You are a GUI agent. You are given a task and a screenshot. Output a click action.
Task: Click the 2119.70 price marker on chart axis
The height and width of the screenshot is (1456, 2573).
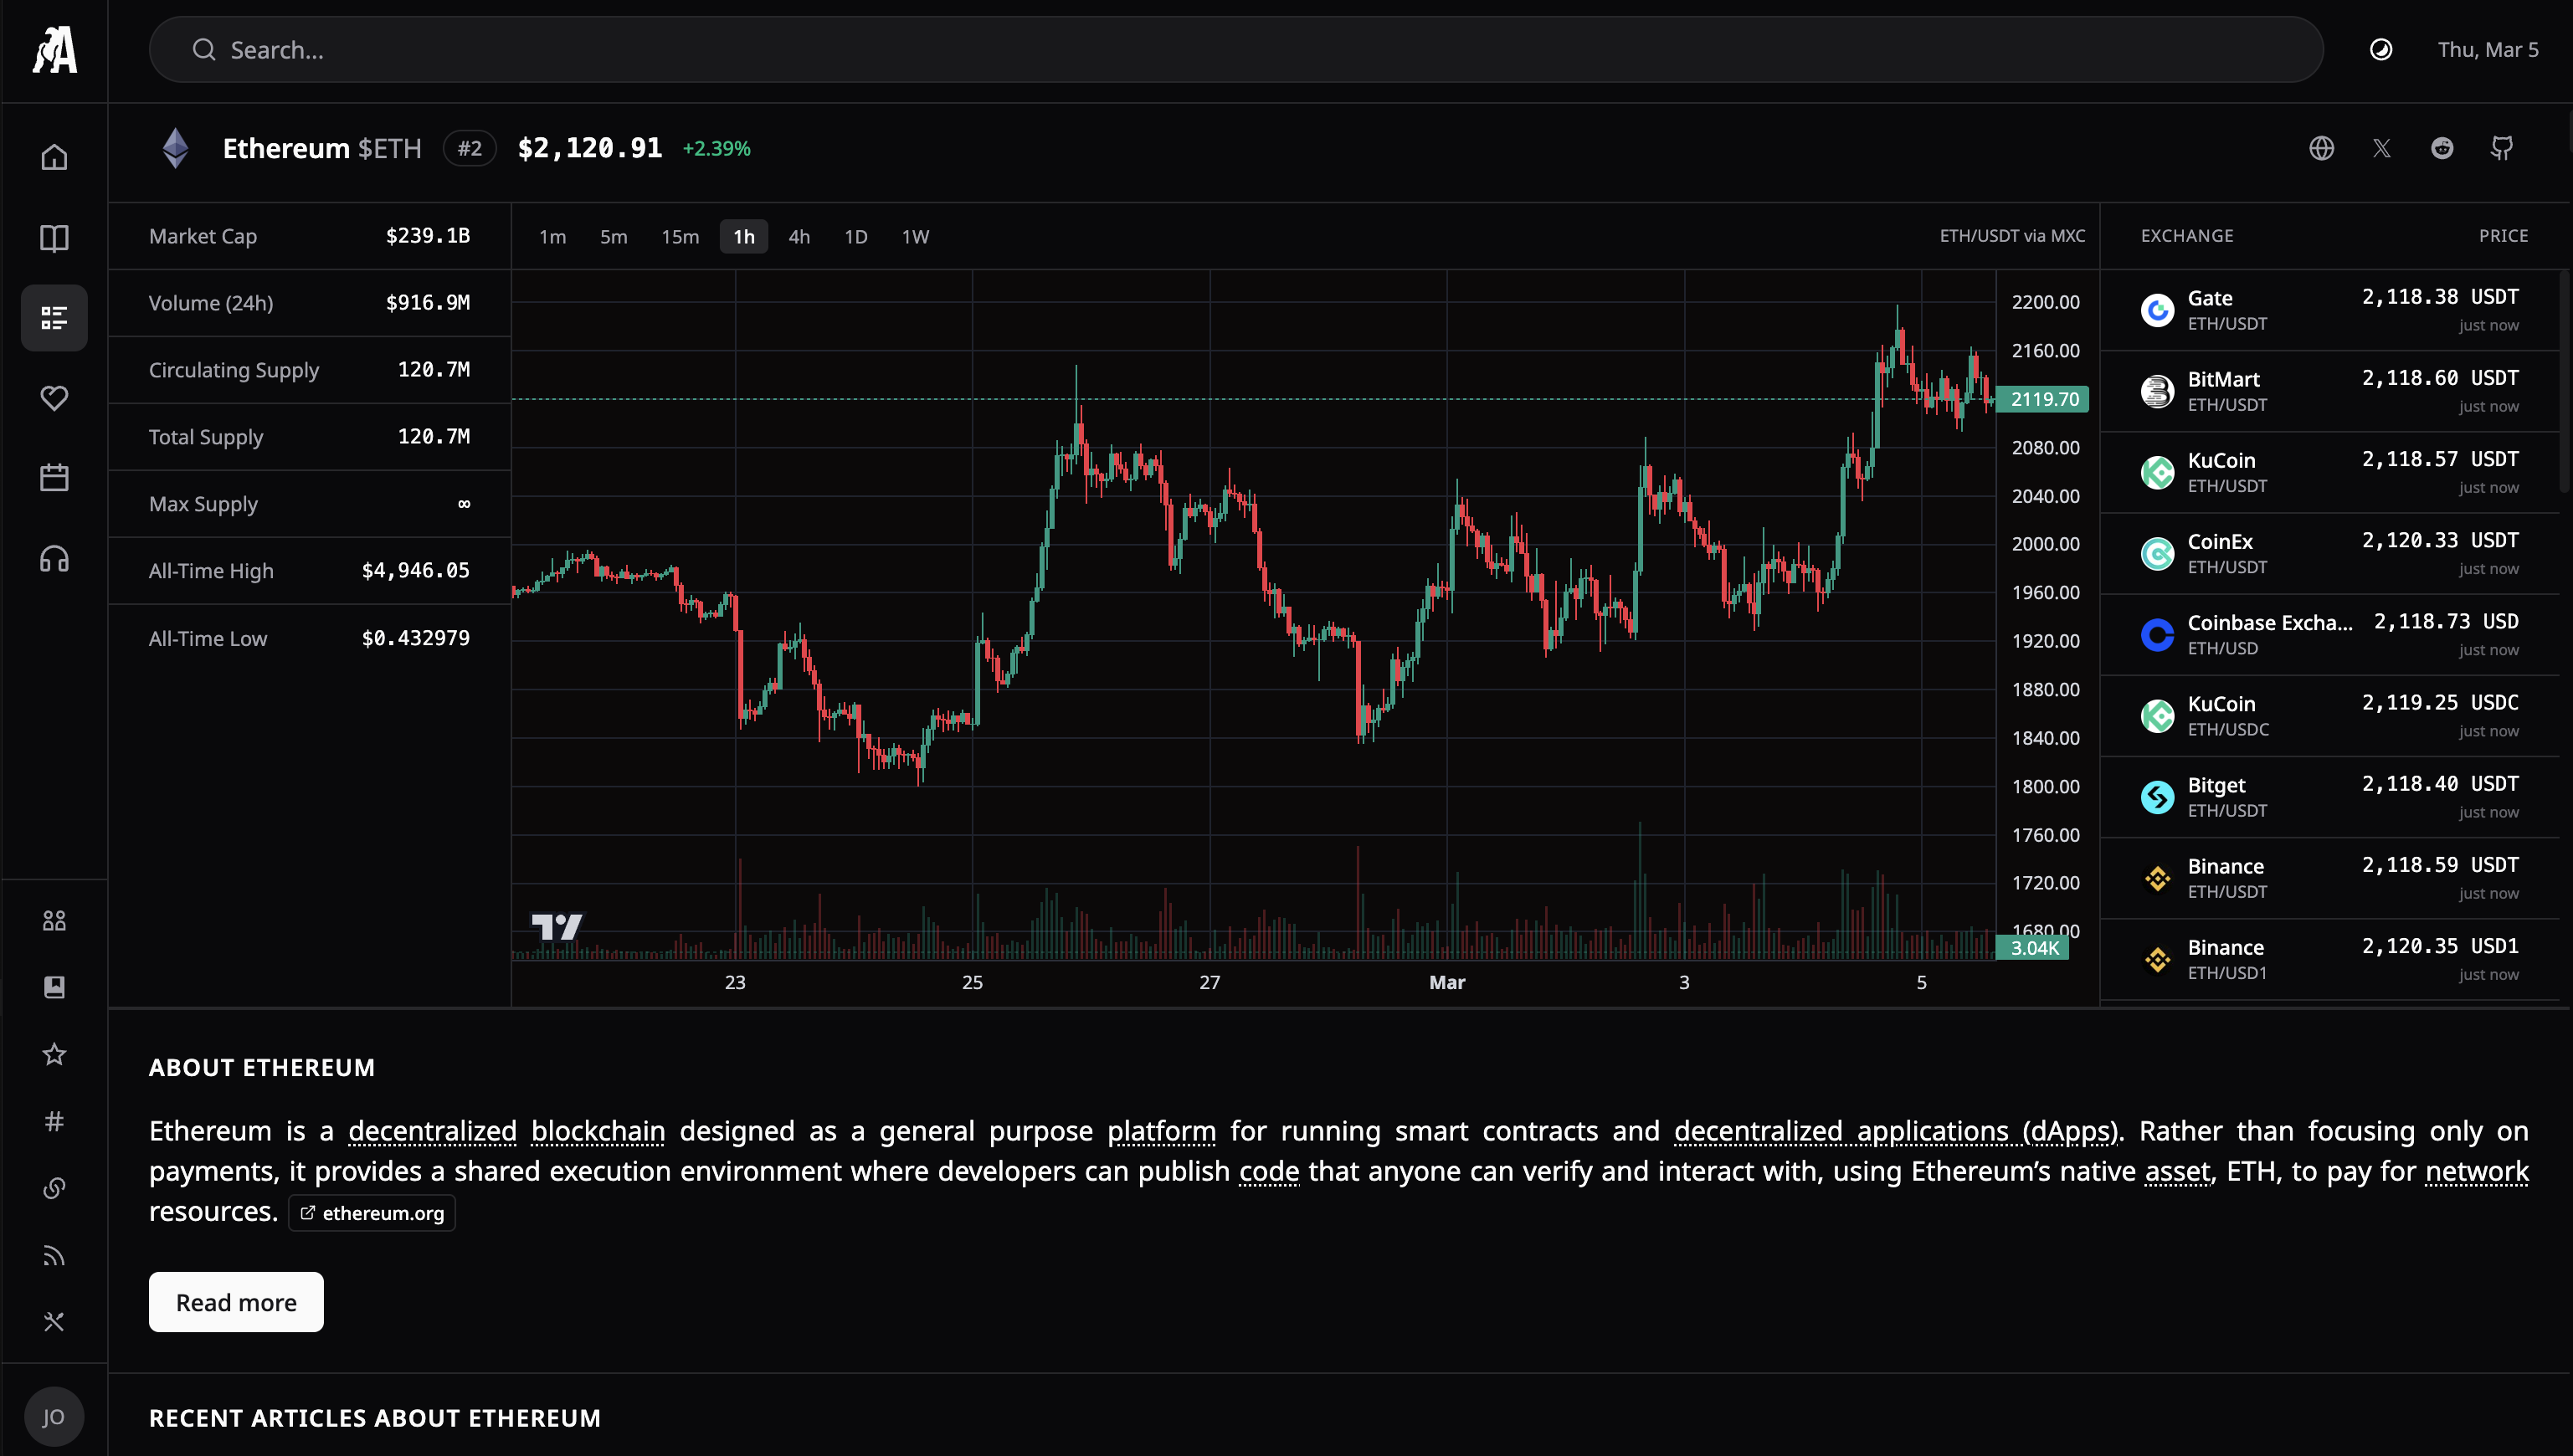pyautogui.click(x=2043, y=398)
